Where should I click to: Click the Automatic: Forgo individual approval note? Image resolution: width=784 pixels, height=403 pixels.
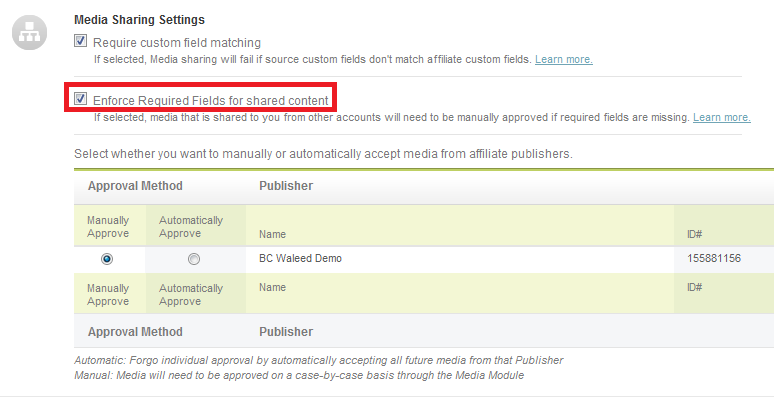pos(318,360)
